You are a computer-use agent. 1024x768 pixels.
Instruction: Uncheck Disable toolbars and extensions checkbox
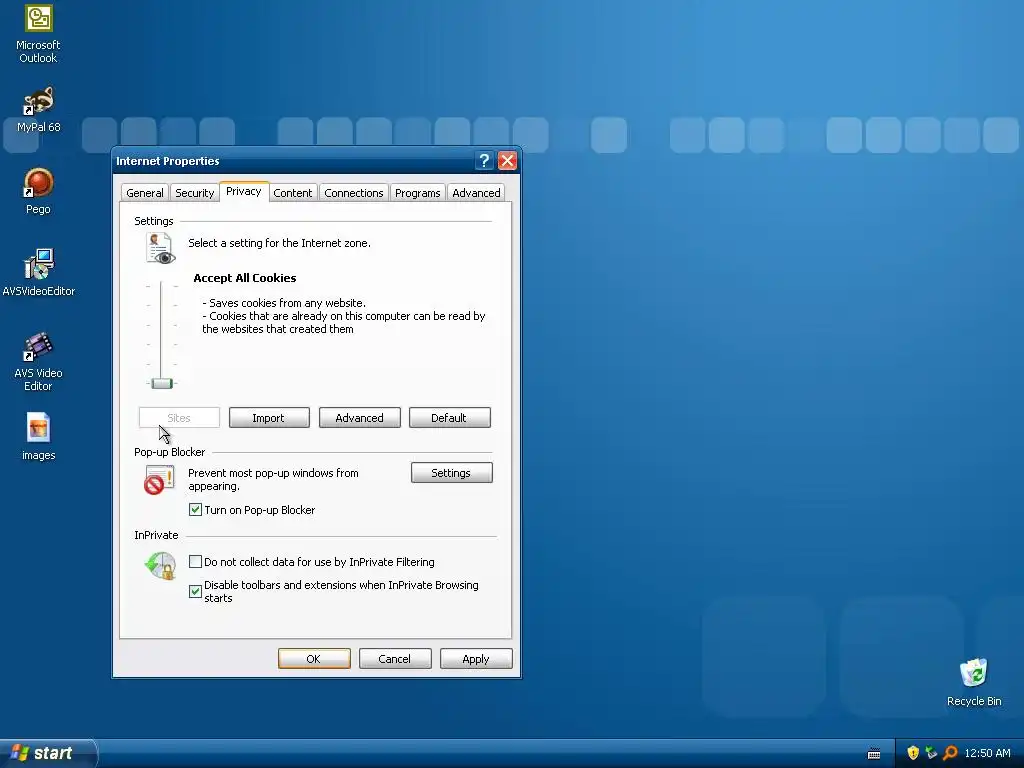195,591
